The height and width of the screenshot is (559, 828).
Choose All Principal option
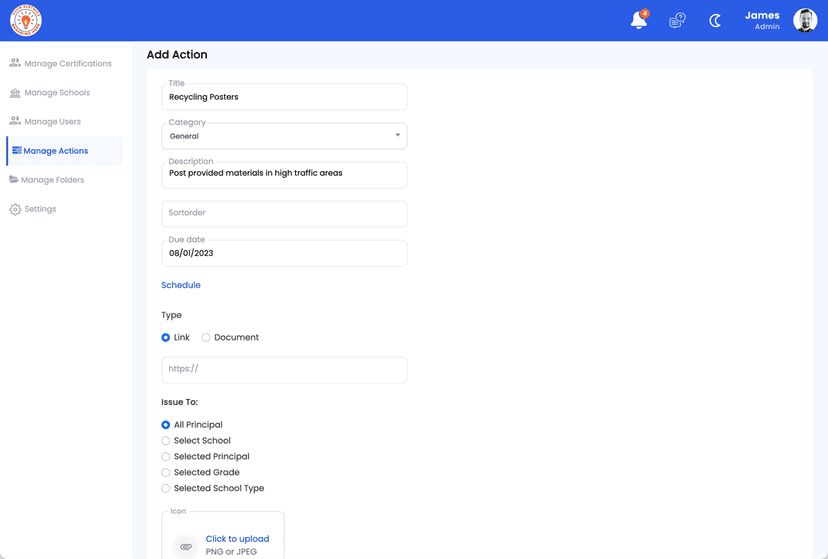(166, 425)
